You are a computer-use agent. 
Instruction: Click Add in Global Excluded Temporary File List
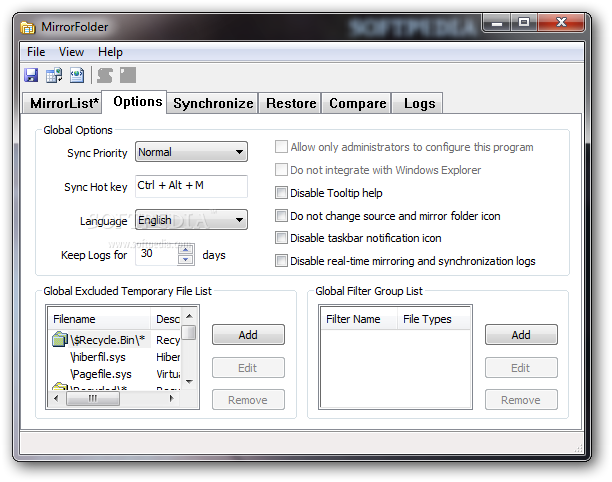[248, 334]
